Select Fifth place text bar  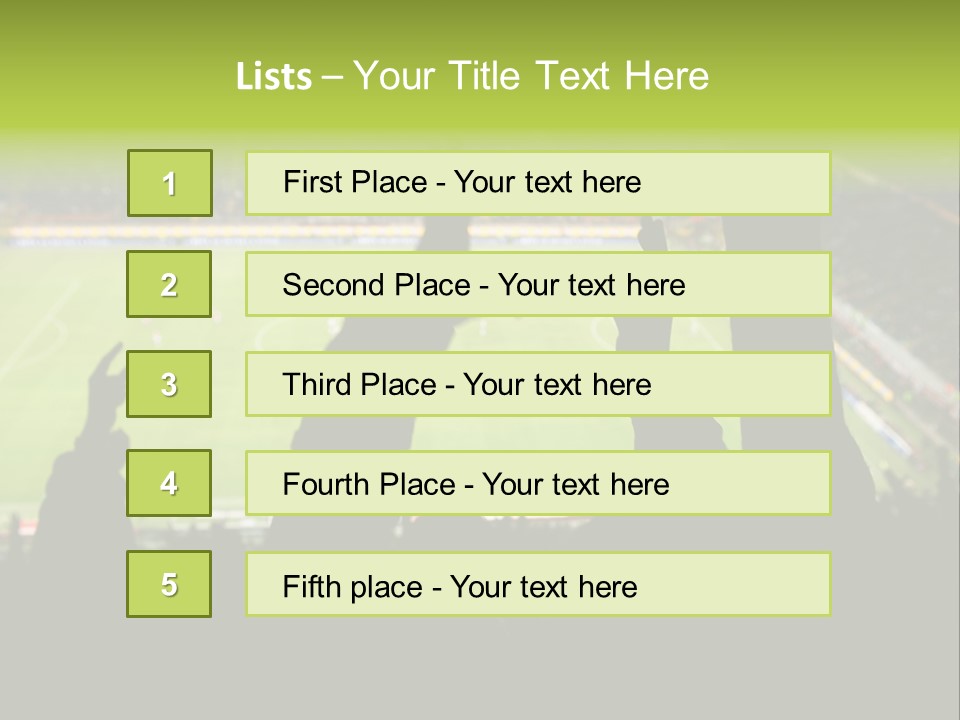click(x=538, y=584)
